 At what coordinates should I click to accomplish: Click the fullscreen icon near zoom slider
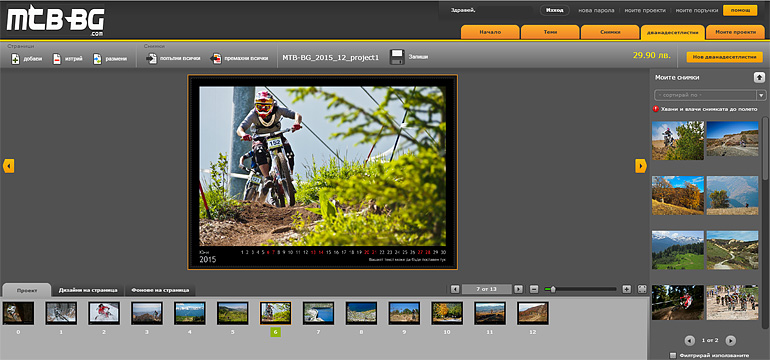642,289
